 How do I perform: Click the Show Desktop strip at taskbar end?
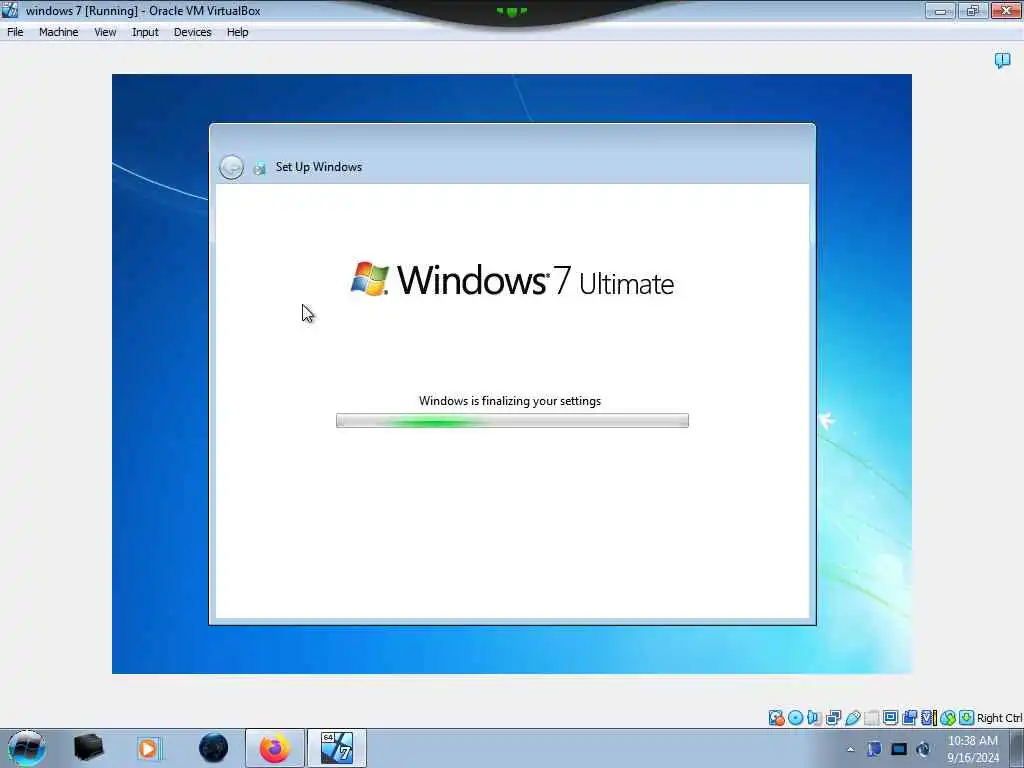pyautogui.click(x=1017, y=748)
